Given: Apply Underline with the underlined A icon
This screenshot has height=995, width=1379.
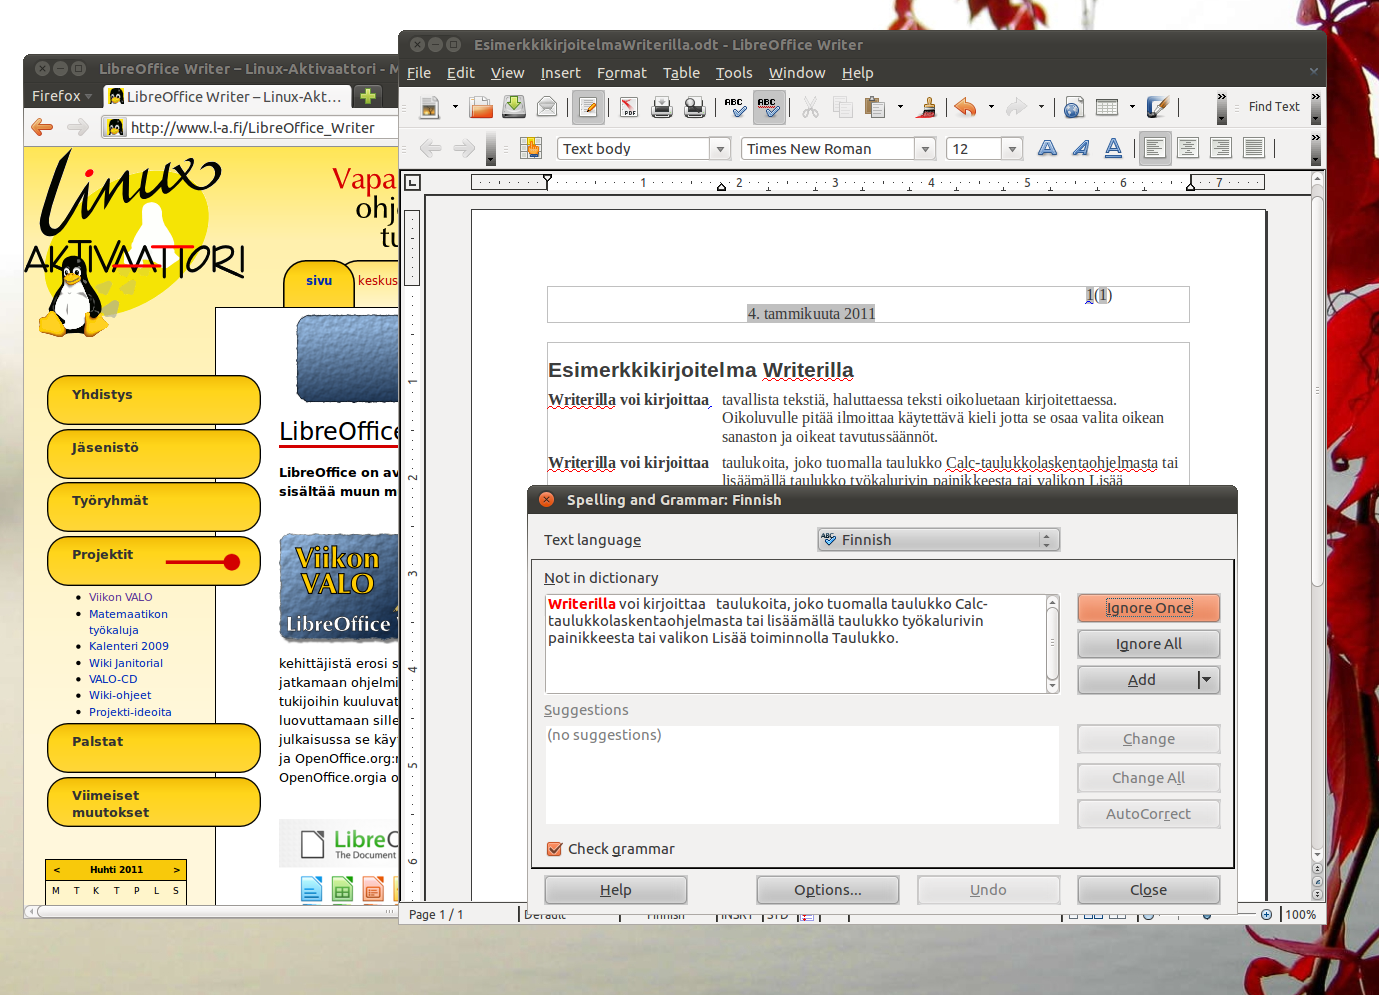Looking at the screenshot, I should [x=1113, y=148].
